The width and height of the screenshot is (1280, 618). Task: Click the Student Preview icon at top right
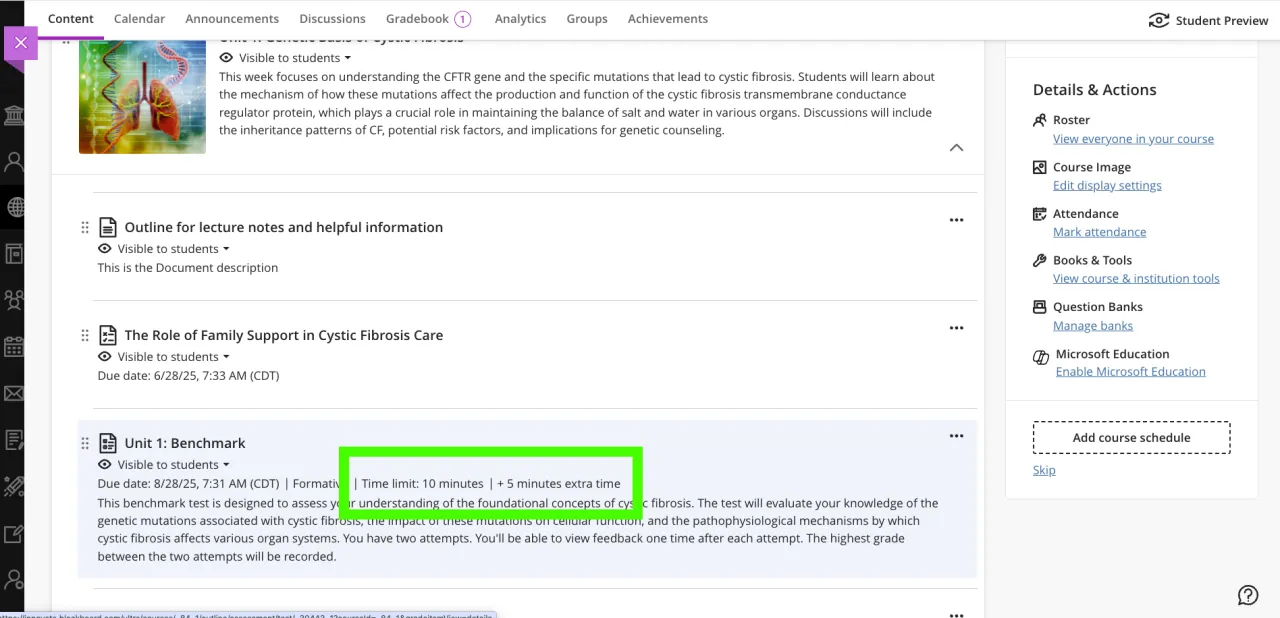1159,19
